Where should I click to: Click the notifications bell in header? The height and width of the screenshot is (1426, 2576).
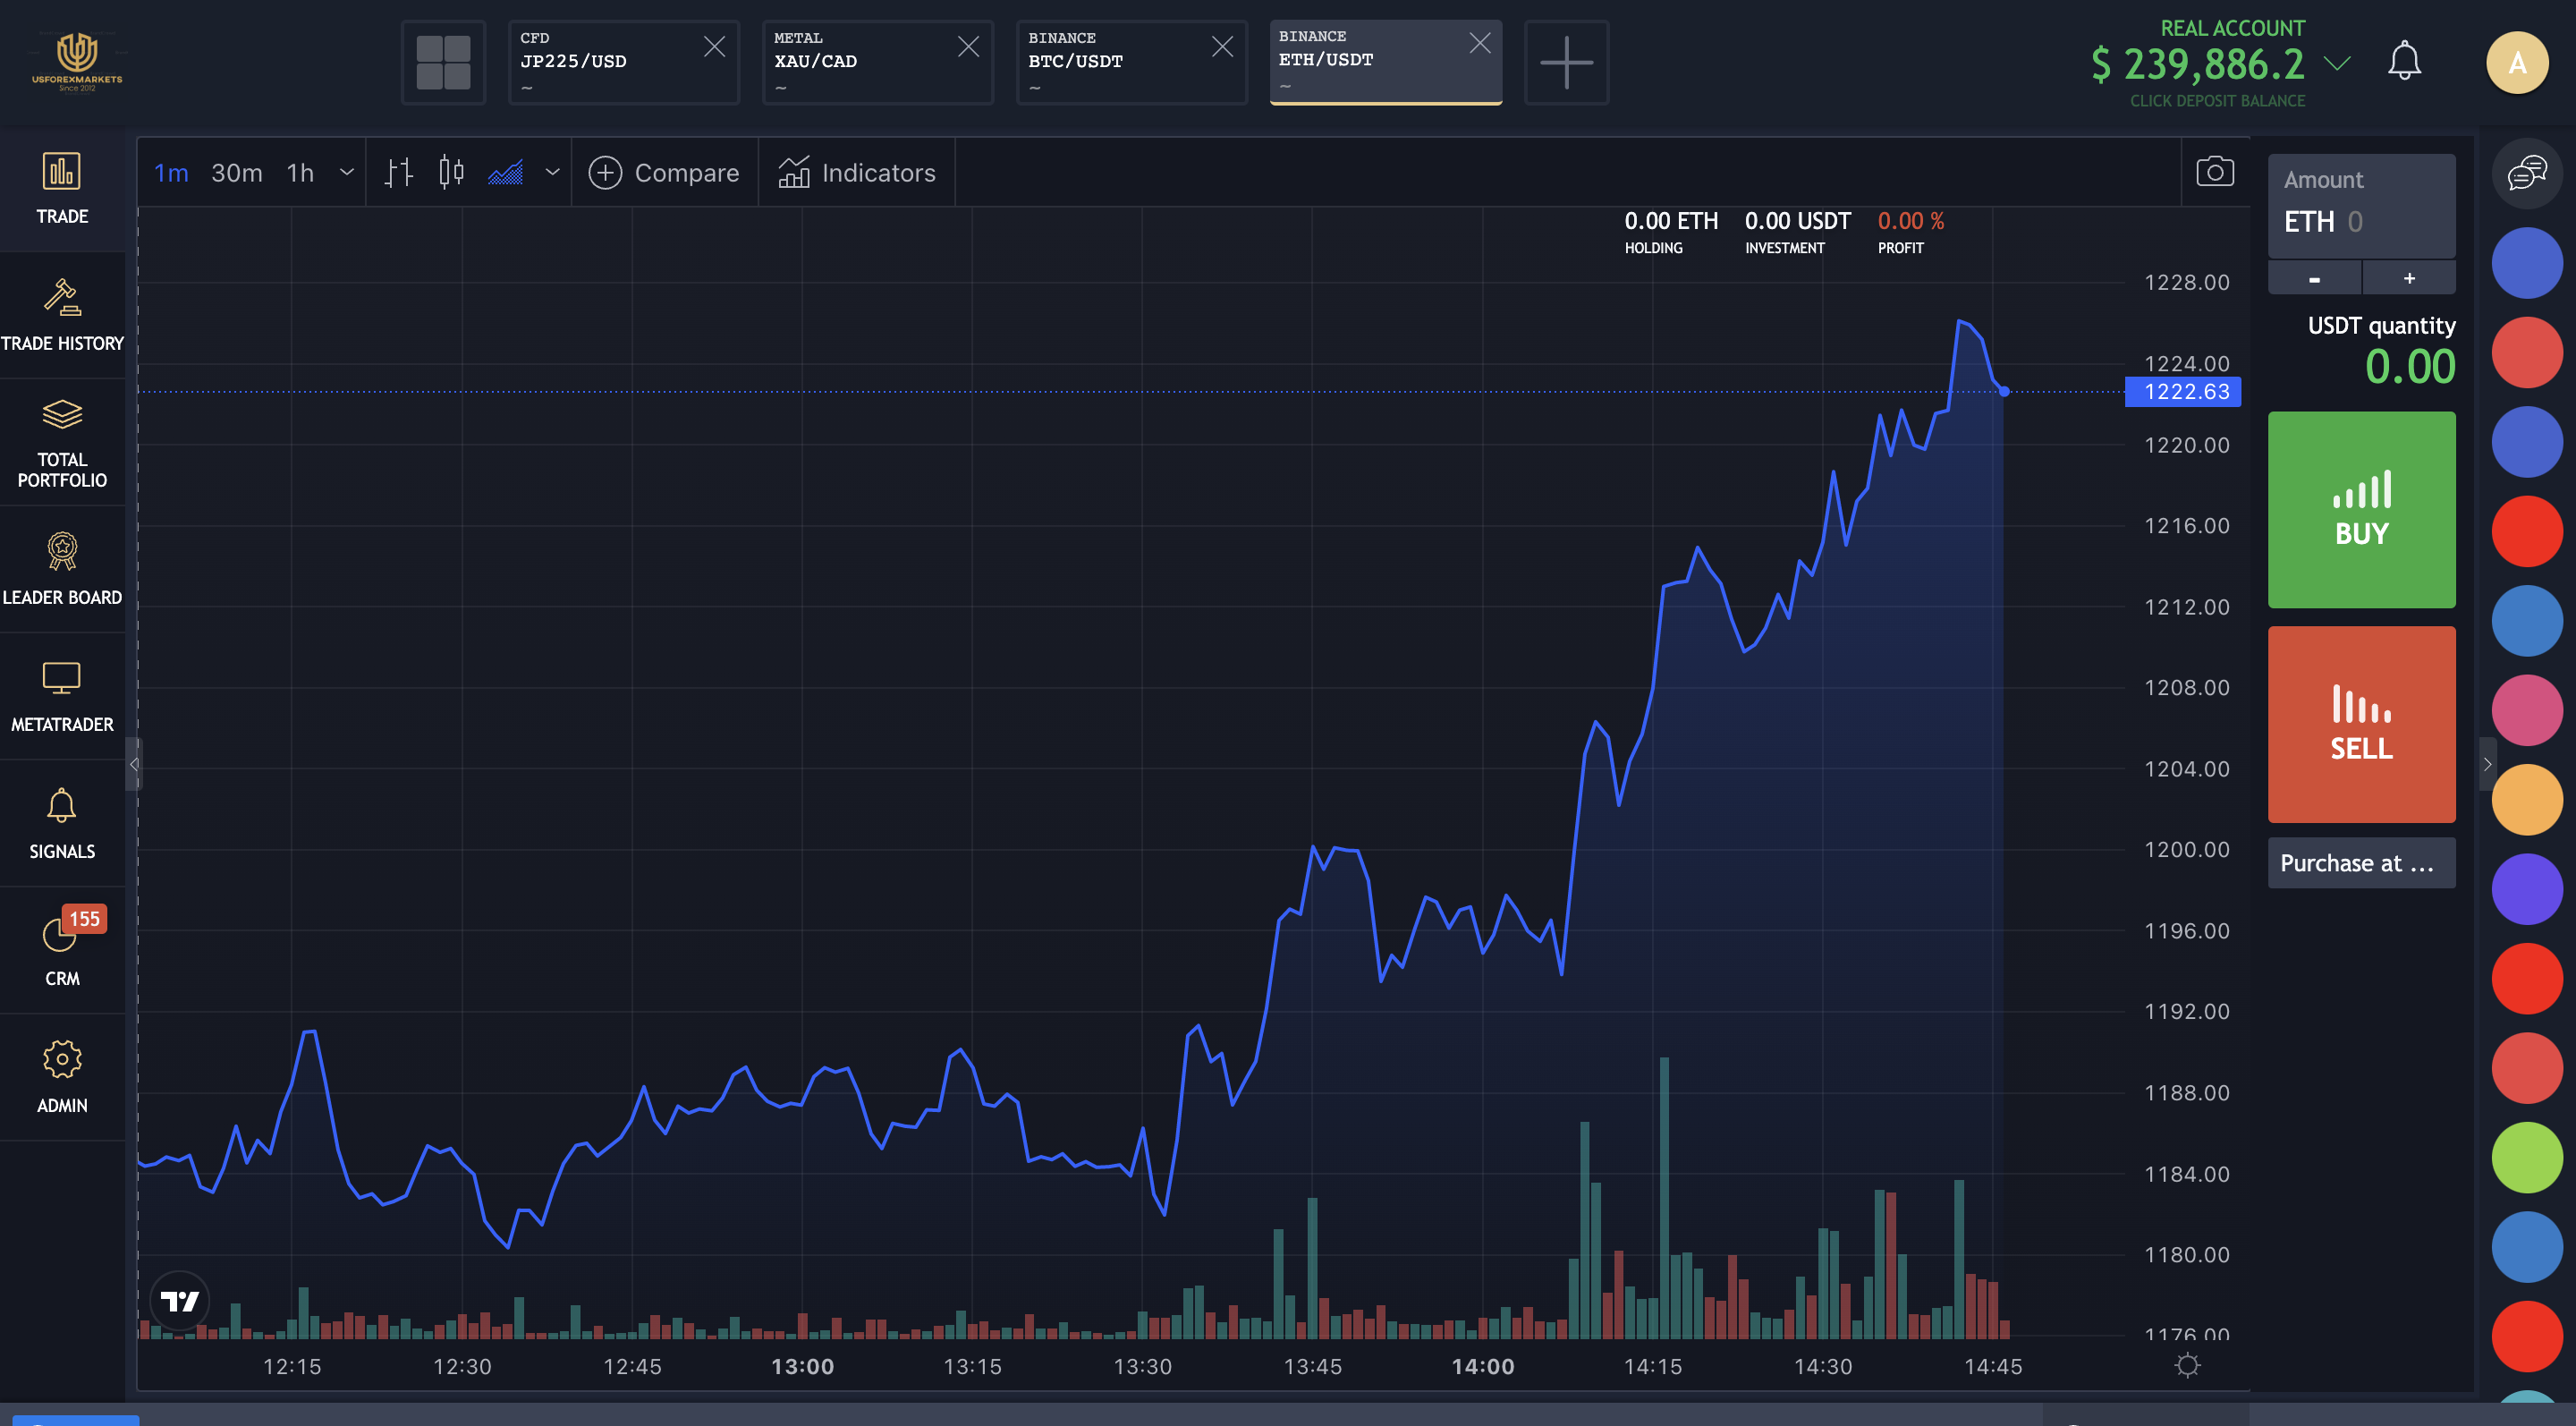2403,62
